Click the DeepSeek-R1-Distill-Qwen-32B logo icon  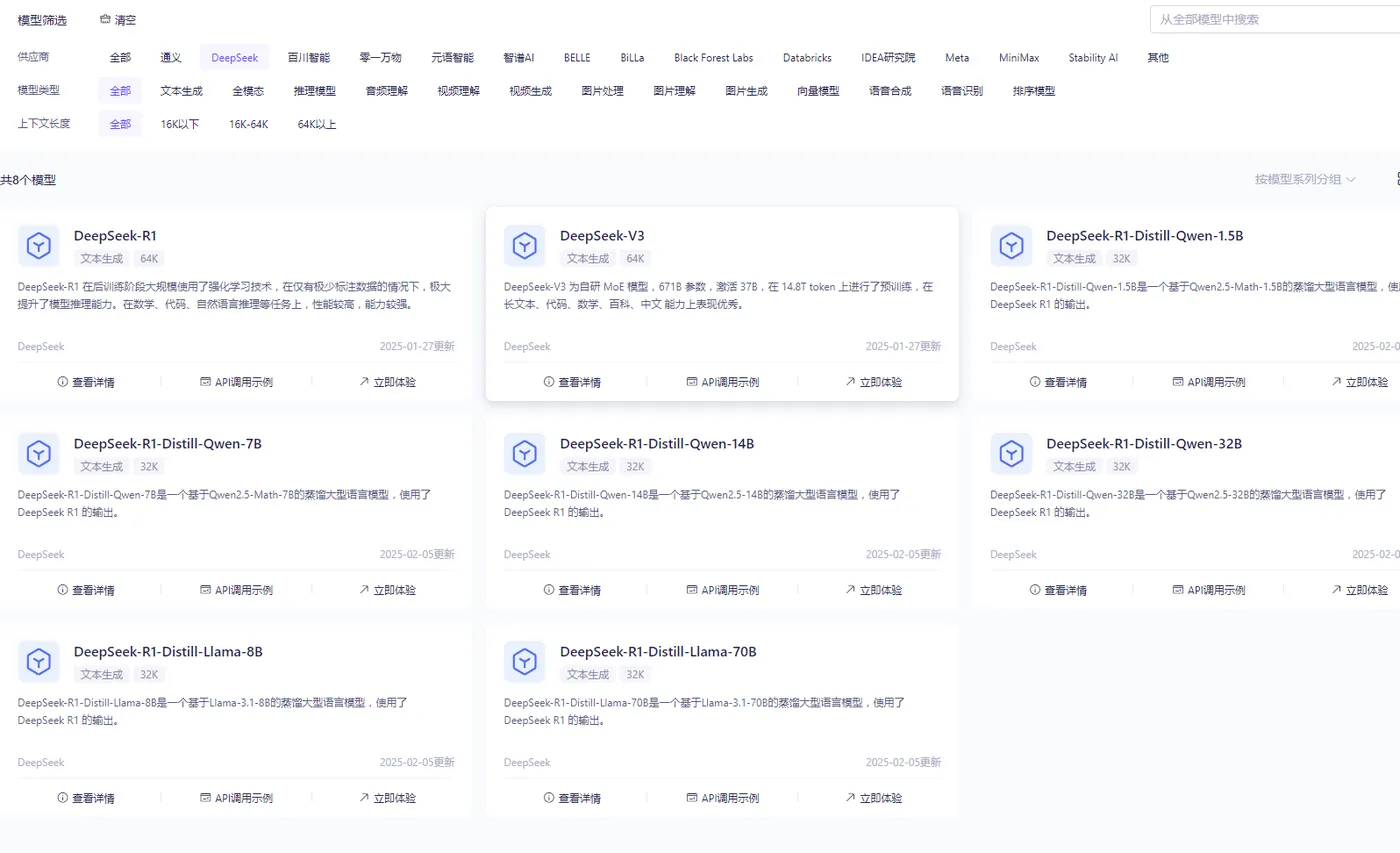[1011, 454]
